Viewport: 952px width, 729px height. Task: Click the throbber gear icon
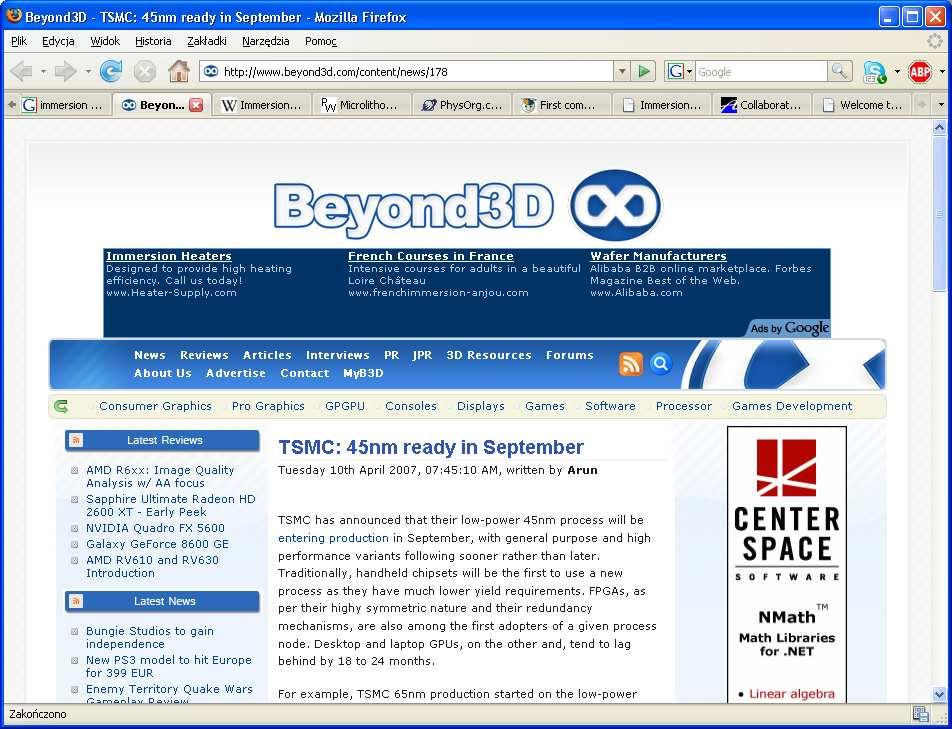point(935,41)
